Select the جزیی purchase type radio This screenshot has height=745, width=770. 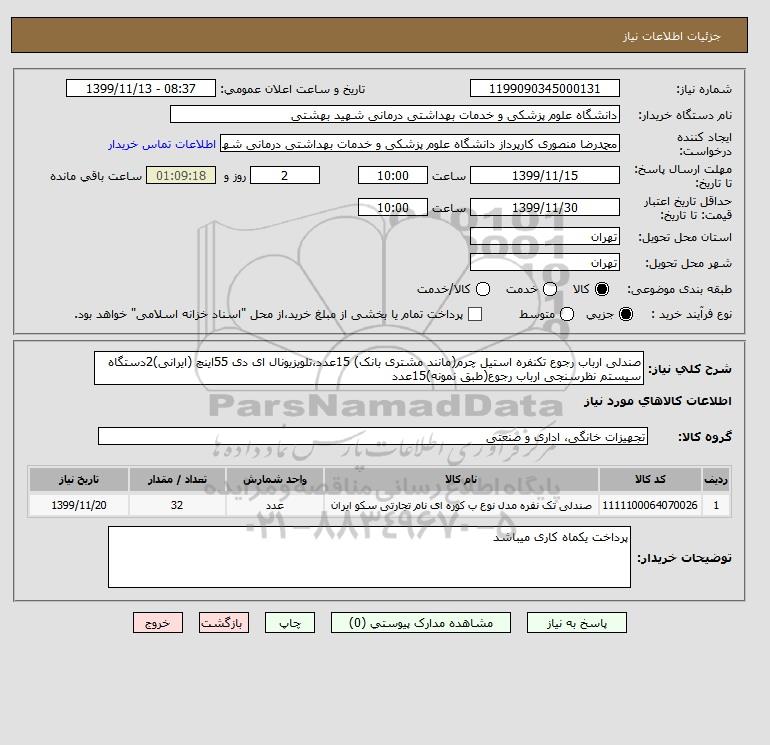626,314
